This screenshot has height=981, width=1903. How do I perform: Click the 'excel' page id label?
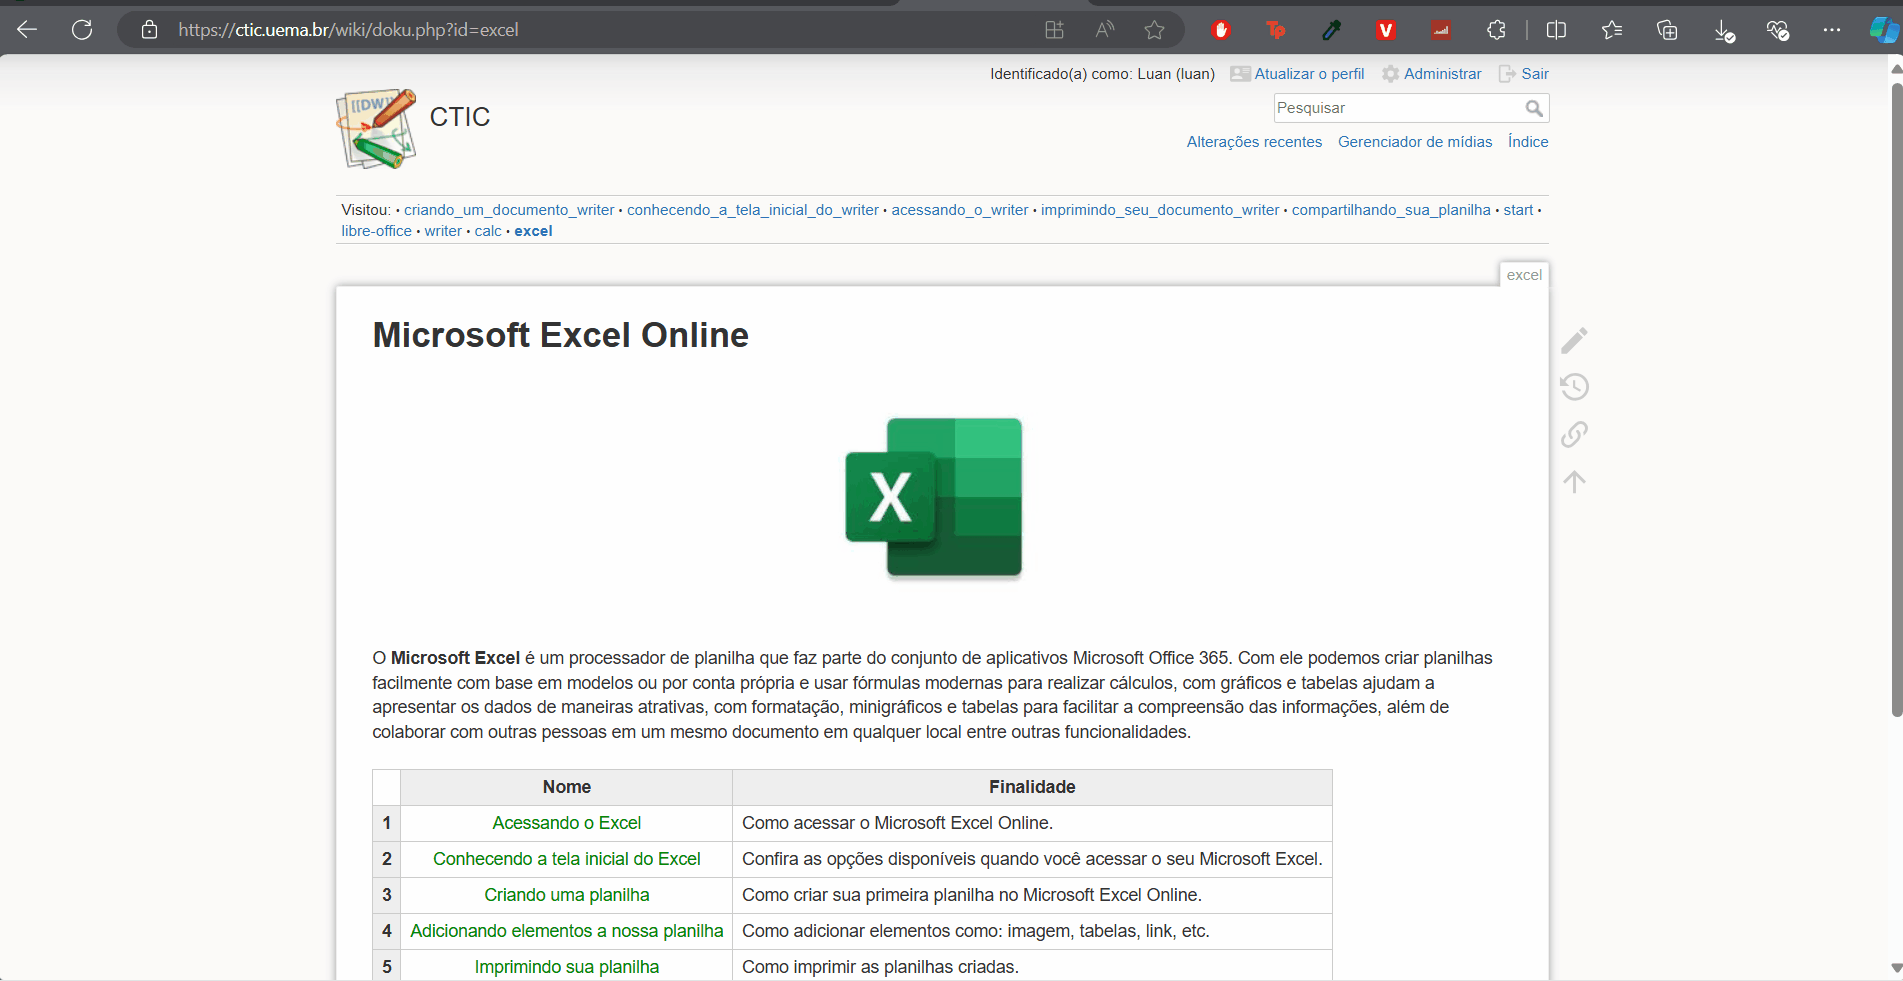coord(1524,275)
